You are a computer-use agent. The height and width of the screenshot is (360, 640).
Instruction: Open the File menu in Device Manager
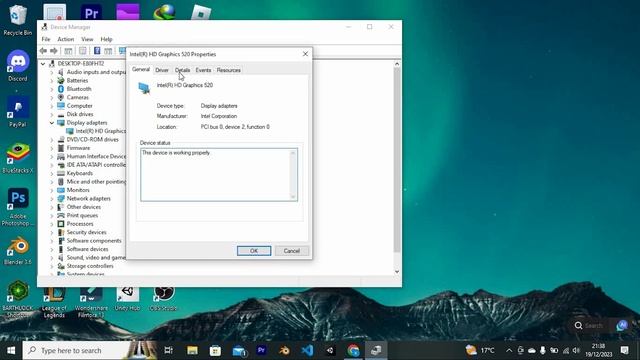tap(46, 39)
